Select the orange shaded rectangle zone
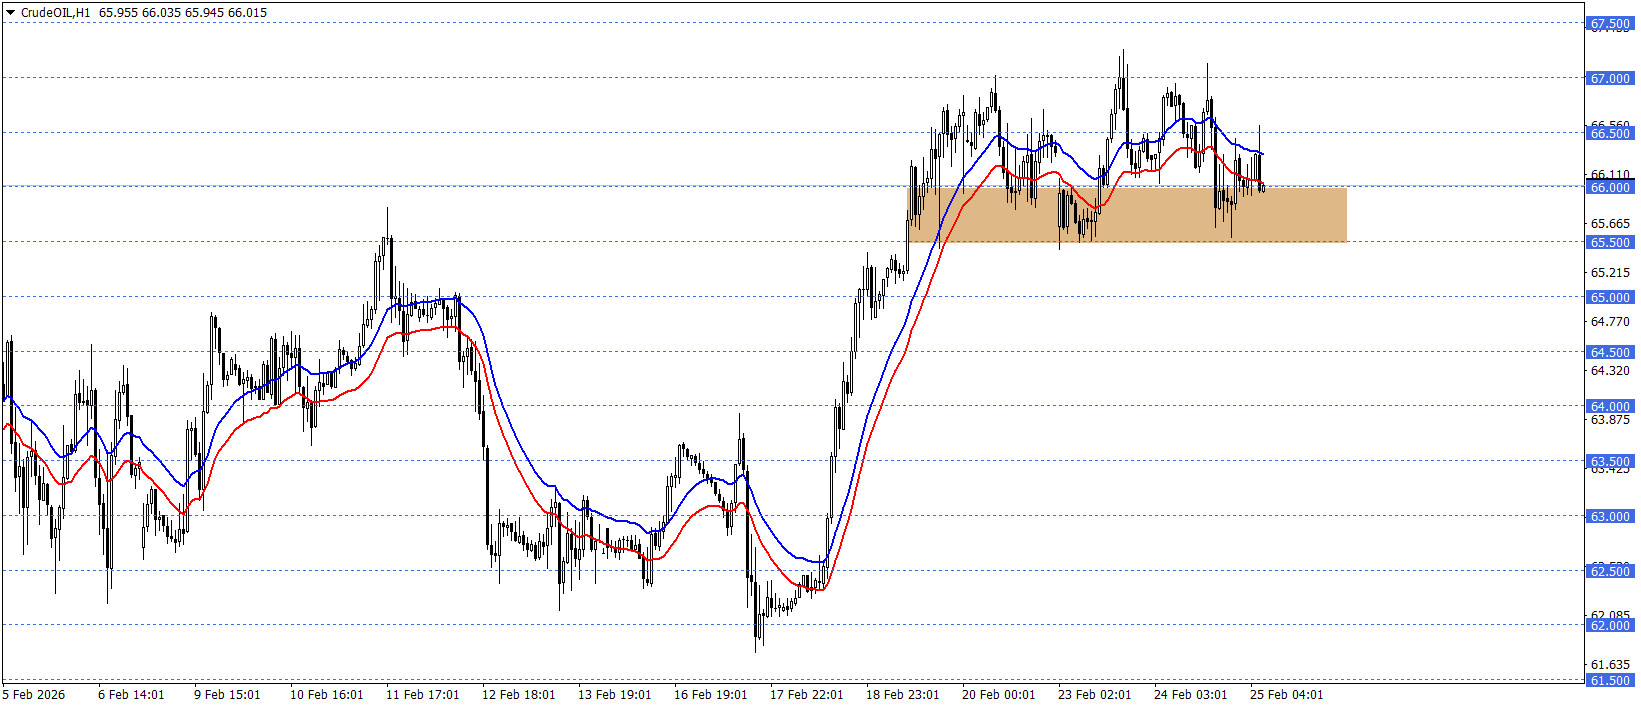 (x=1127, y=214)
